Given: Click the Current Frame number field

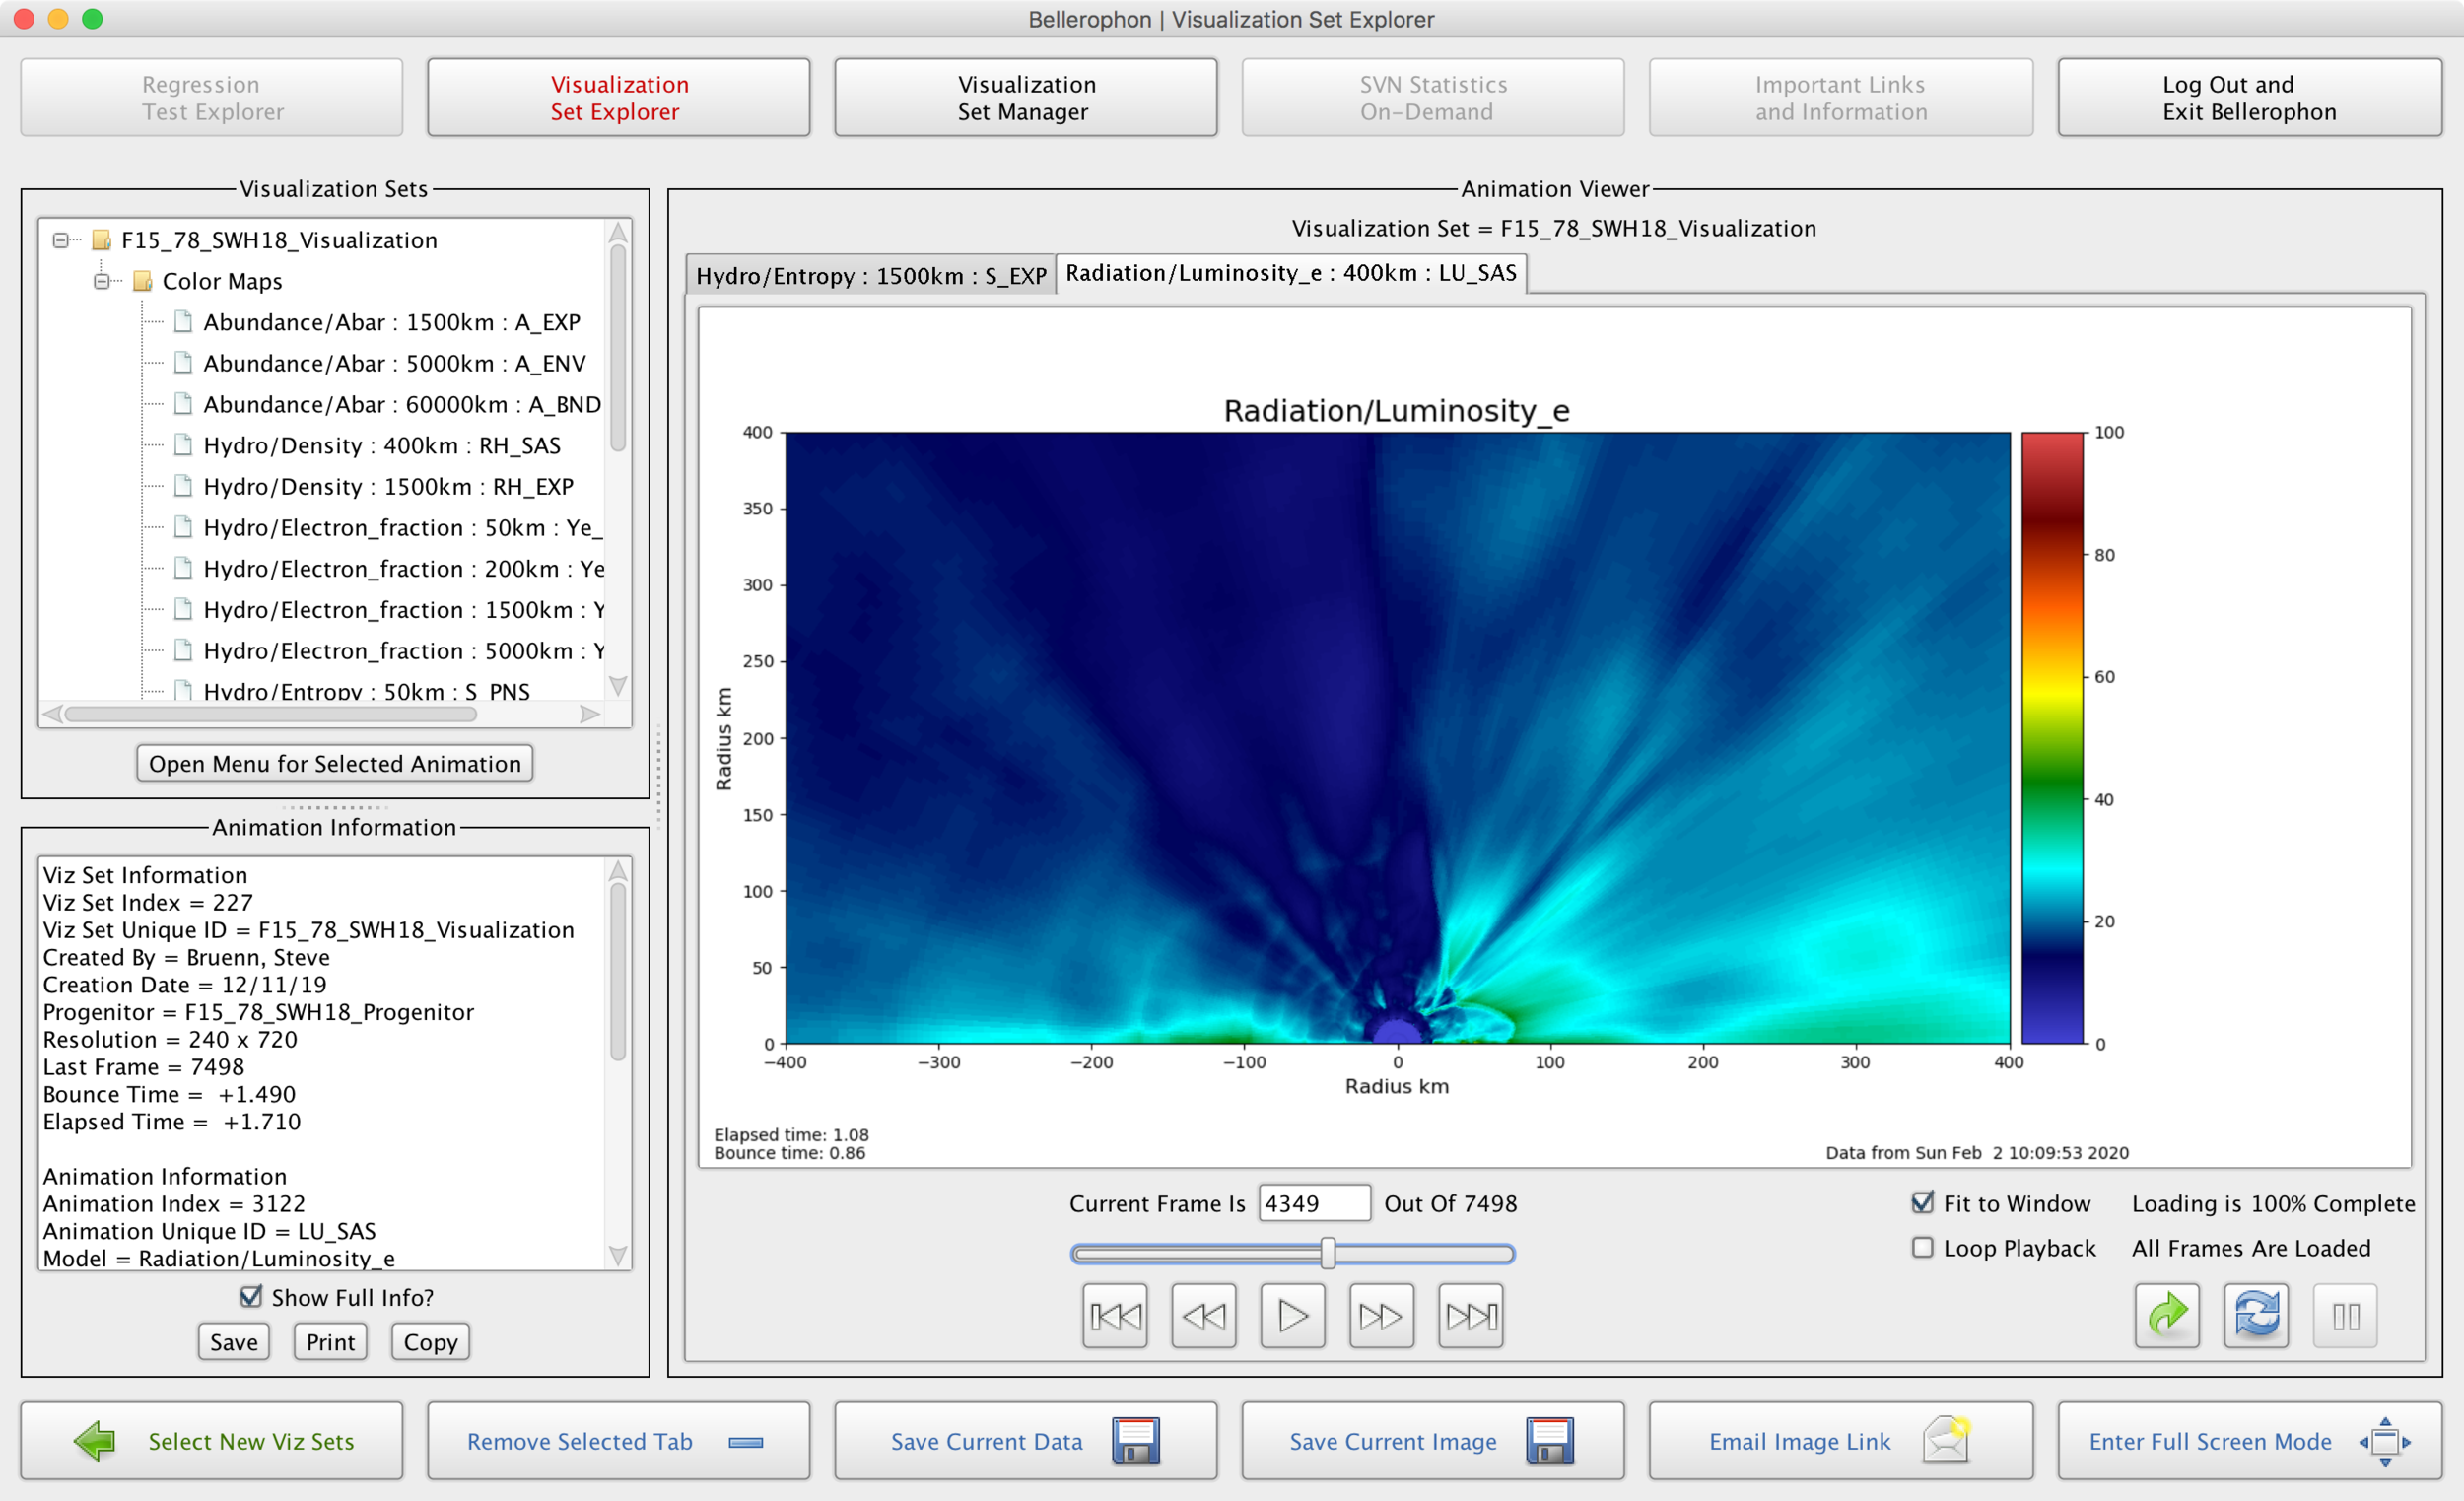Looking at the screenshot, I should 1312,1203.
